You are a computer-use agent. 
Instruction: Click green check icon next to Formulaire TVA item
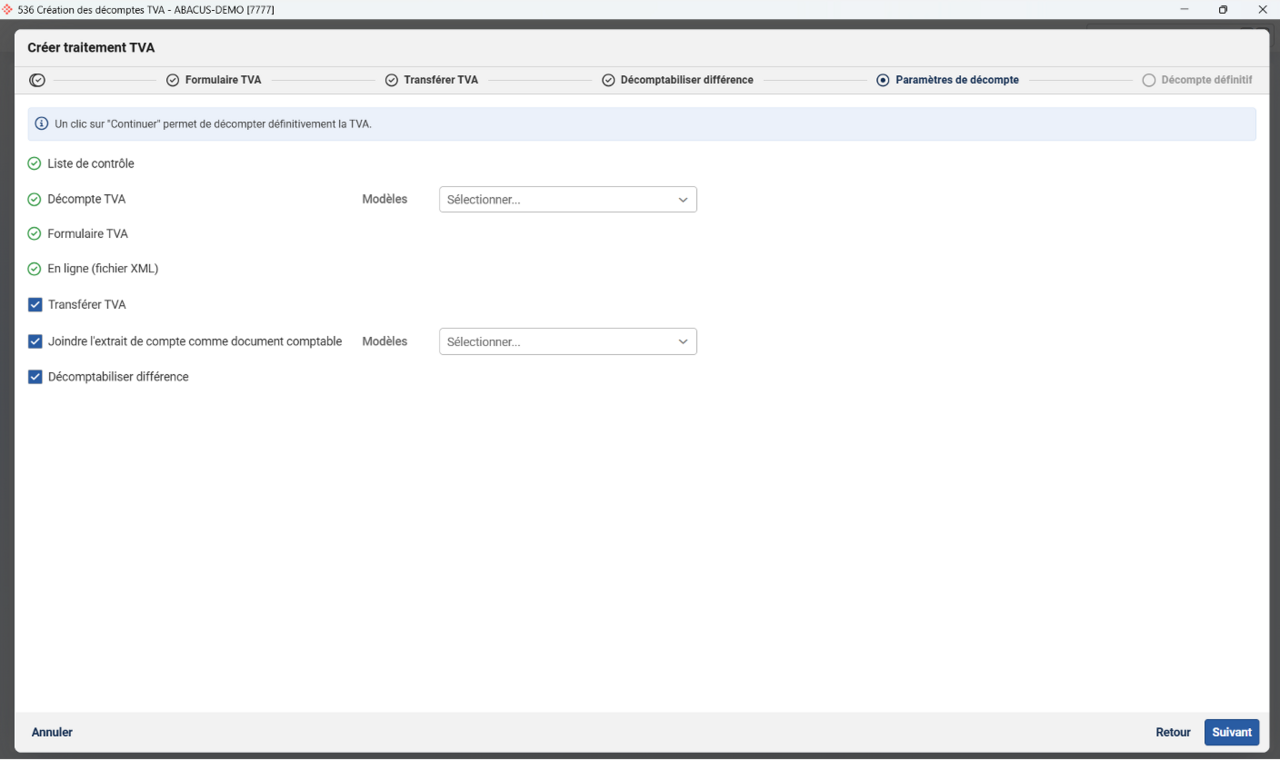34,234
